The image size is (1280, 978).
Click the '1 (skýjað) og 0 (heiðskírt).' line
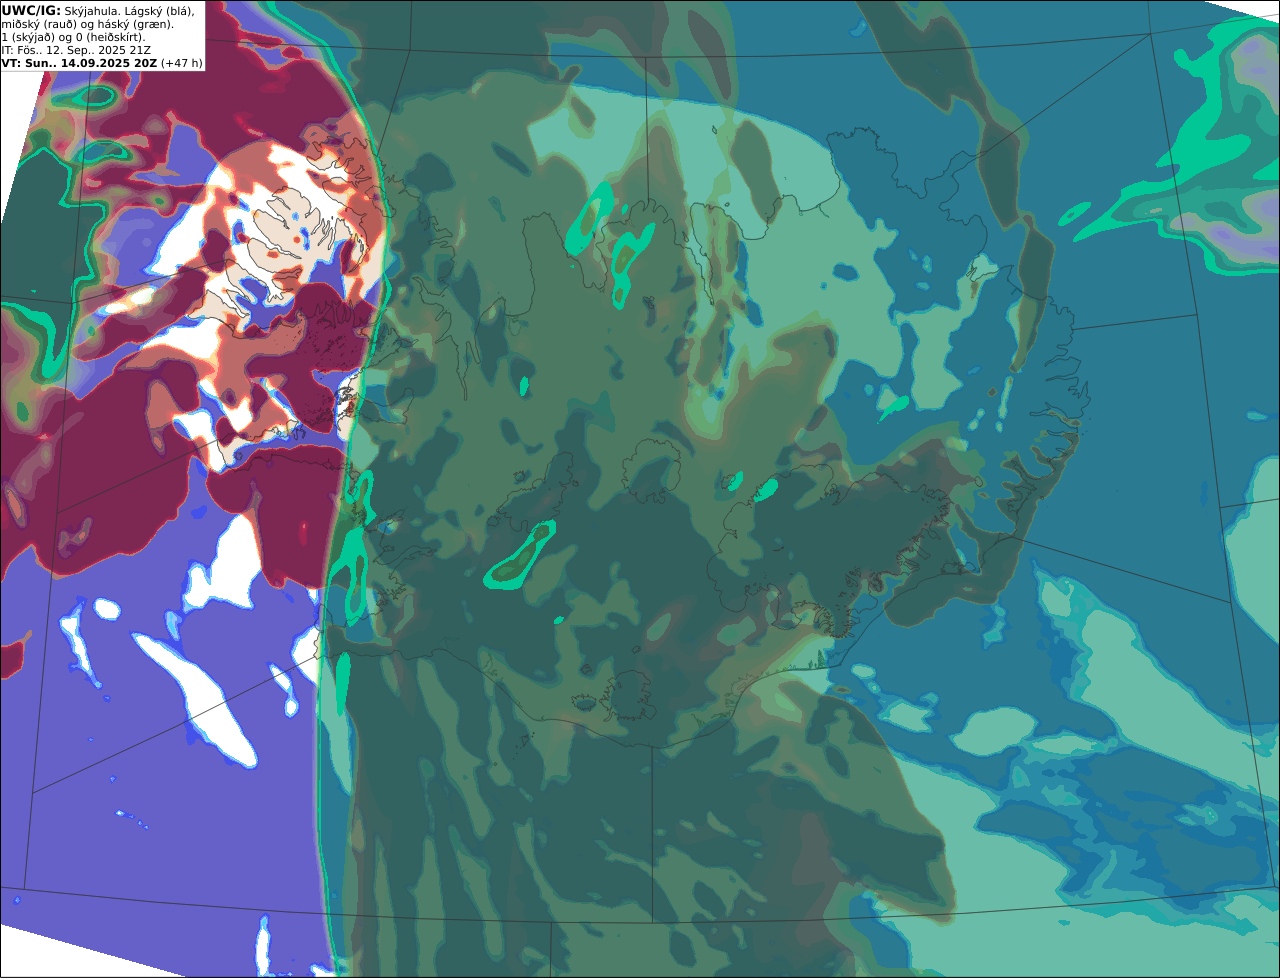point(74,36)
